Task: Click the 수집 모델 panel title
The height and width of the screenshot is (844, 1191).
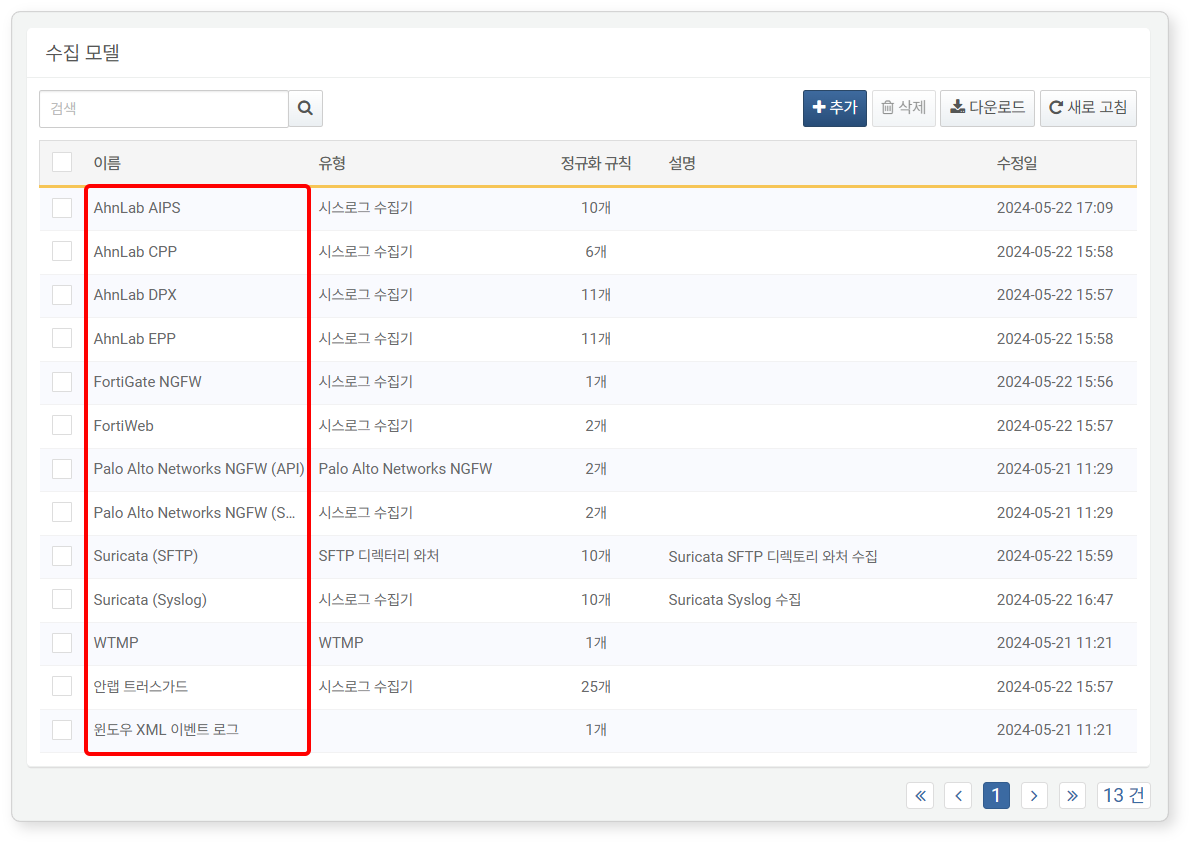Action: [83, 52]
